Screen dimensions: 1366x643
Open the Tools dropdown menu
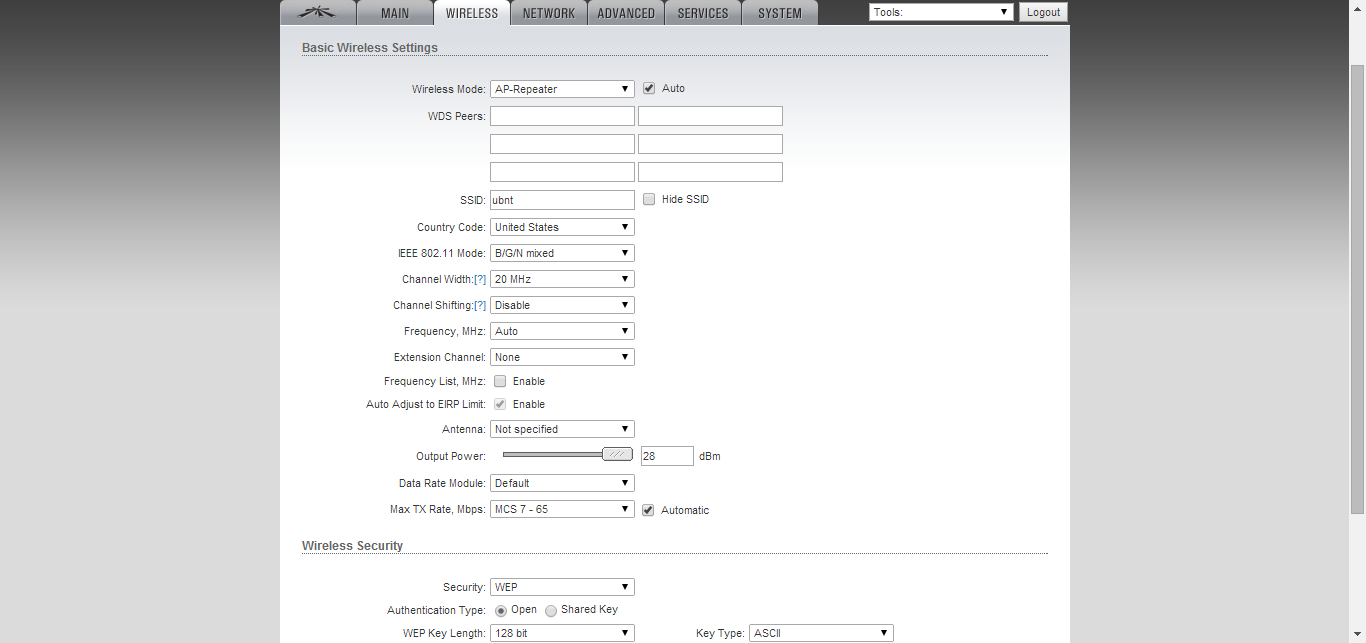click(942, 12)
